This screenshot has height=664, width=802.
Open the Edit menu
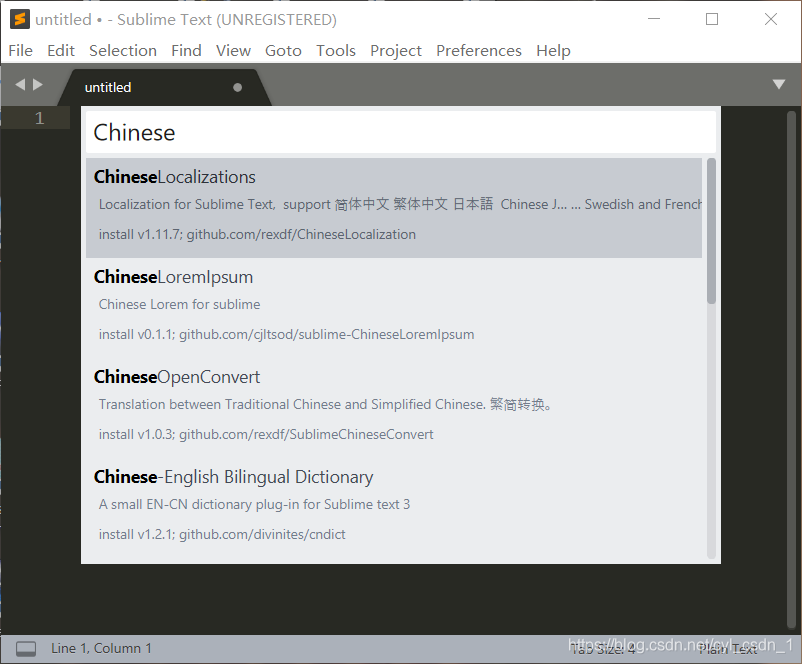click(x=61, y=51)
